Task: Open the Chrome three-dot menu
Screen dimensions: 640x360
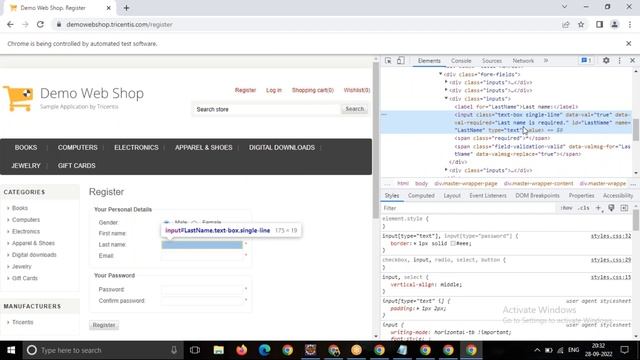Action: [629, 24]
